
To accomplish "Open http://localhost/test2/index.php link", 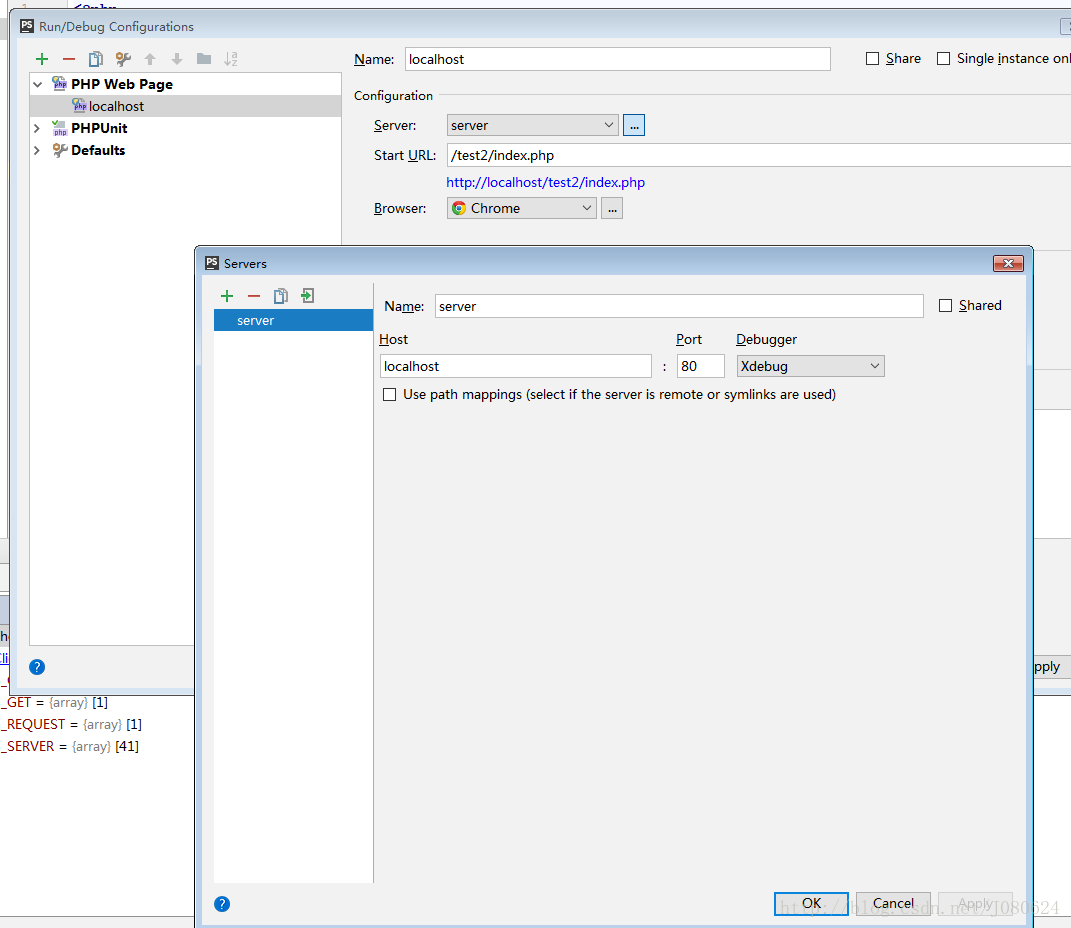I will click(545, 182).
